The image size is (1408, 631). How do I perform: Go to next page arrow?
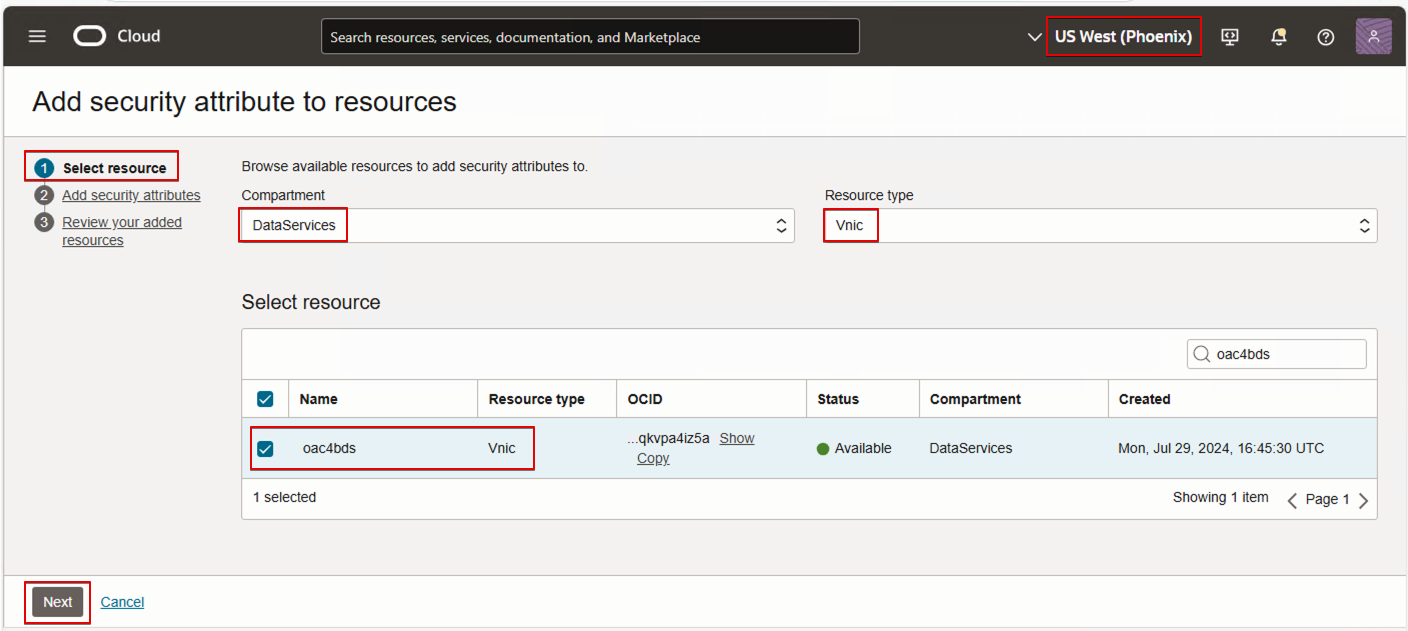coord(1363,500)
